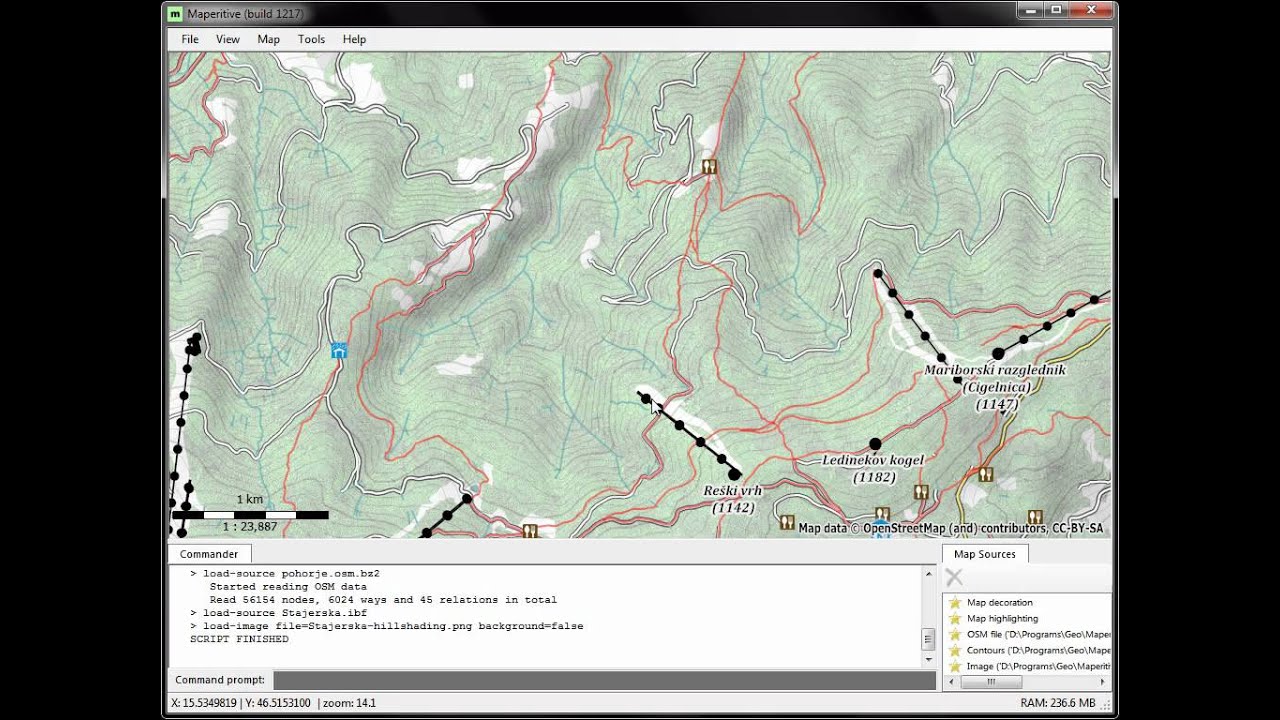
Task: Click inside the Command prompt input field
Action: pos(604,680)
